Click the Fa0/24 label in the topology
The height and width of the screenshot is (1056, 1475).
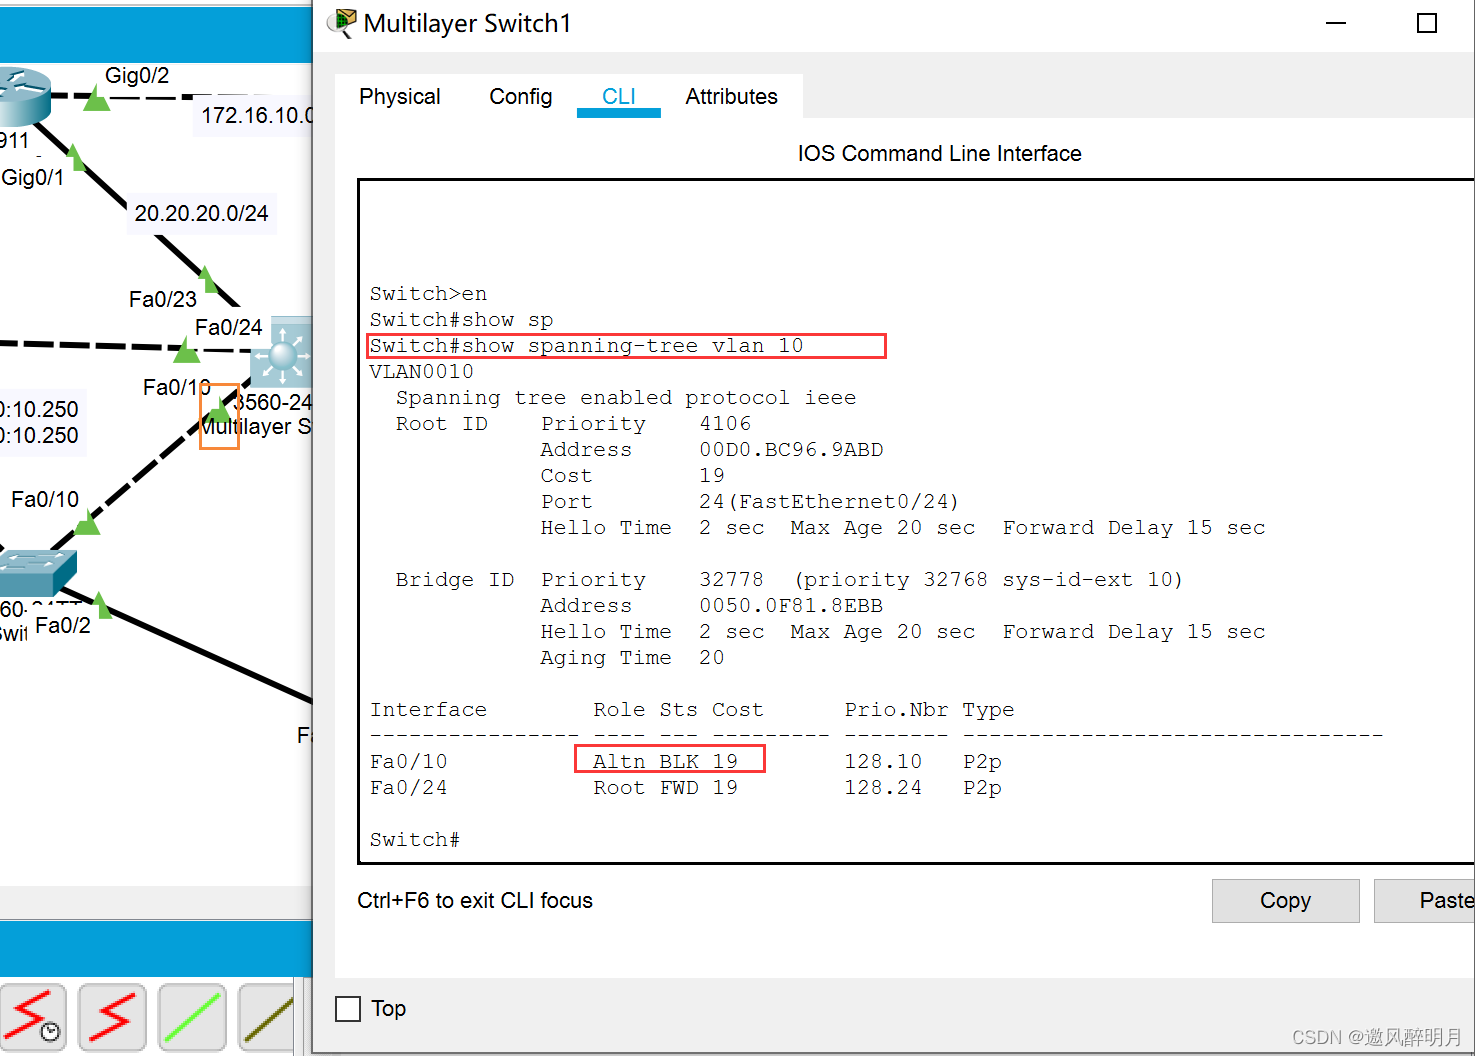pyautogui.click(x=229, y=328)
